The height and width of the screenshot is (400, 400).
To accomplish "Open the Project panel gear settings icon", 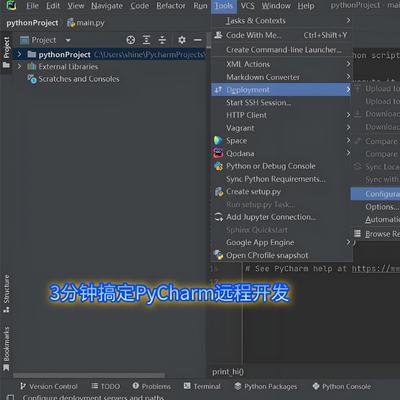I will [182, 40].
